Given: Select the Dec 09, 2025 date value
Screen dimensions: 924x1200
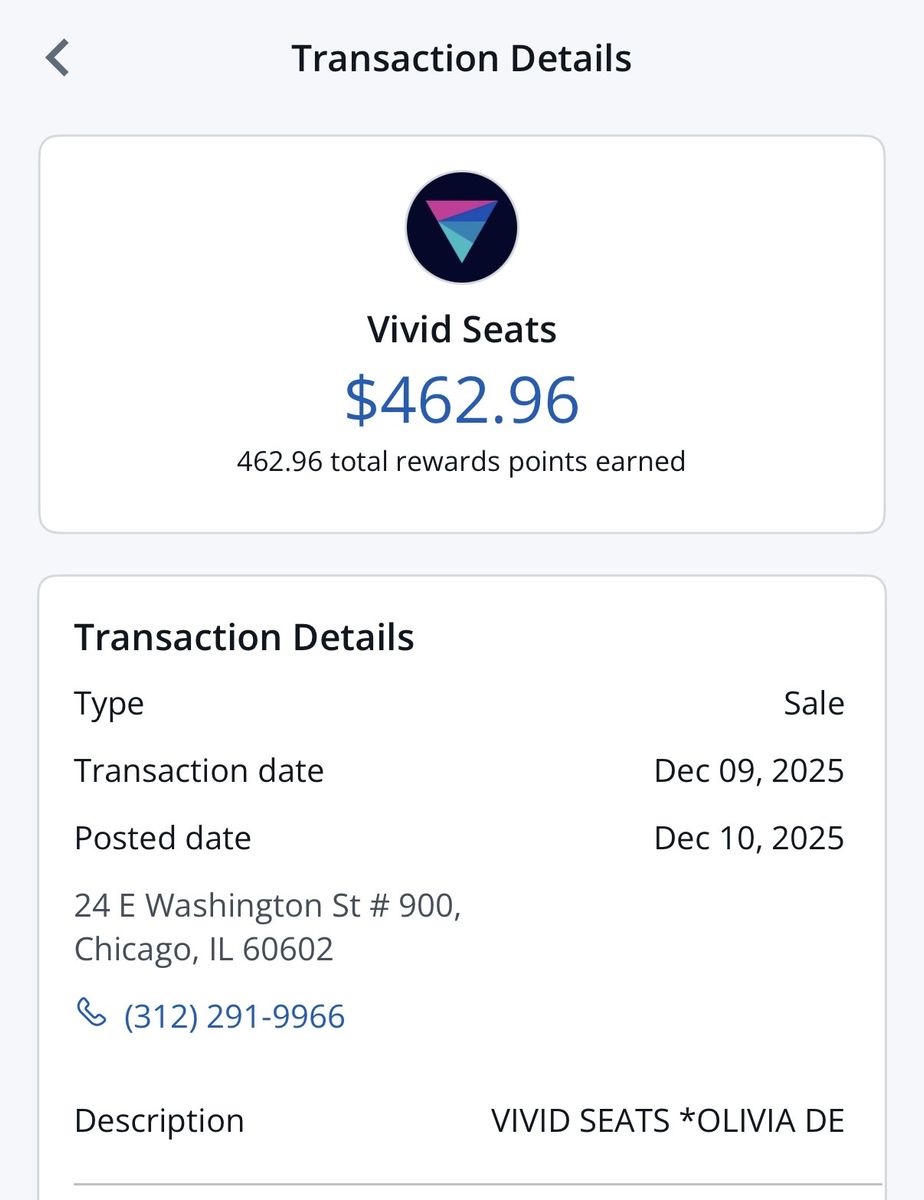Looking at the screenshot, I should [x=749, y=771].
